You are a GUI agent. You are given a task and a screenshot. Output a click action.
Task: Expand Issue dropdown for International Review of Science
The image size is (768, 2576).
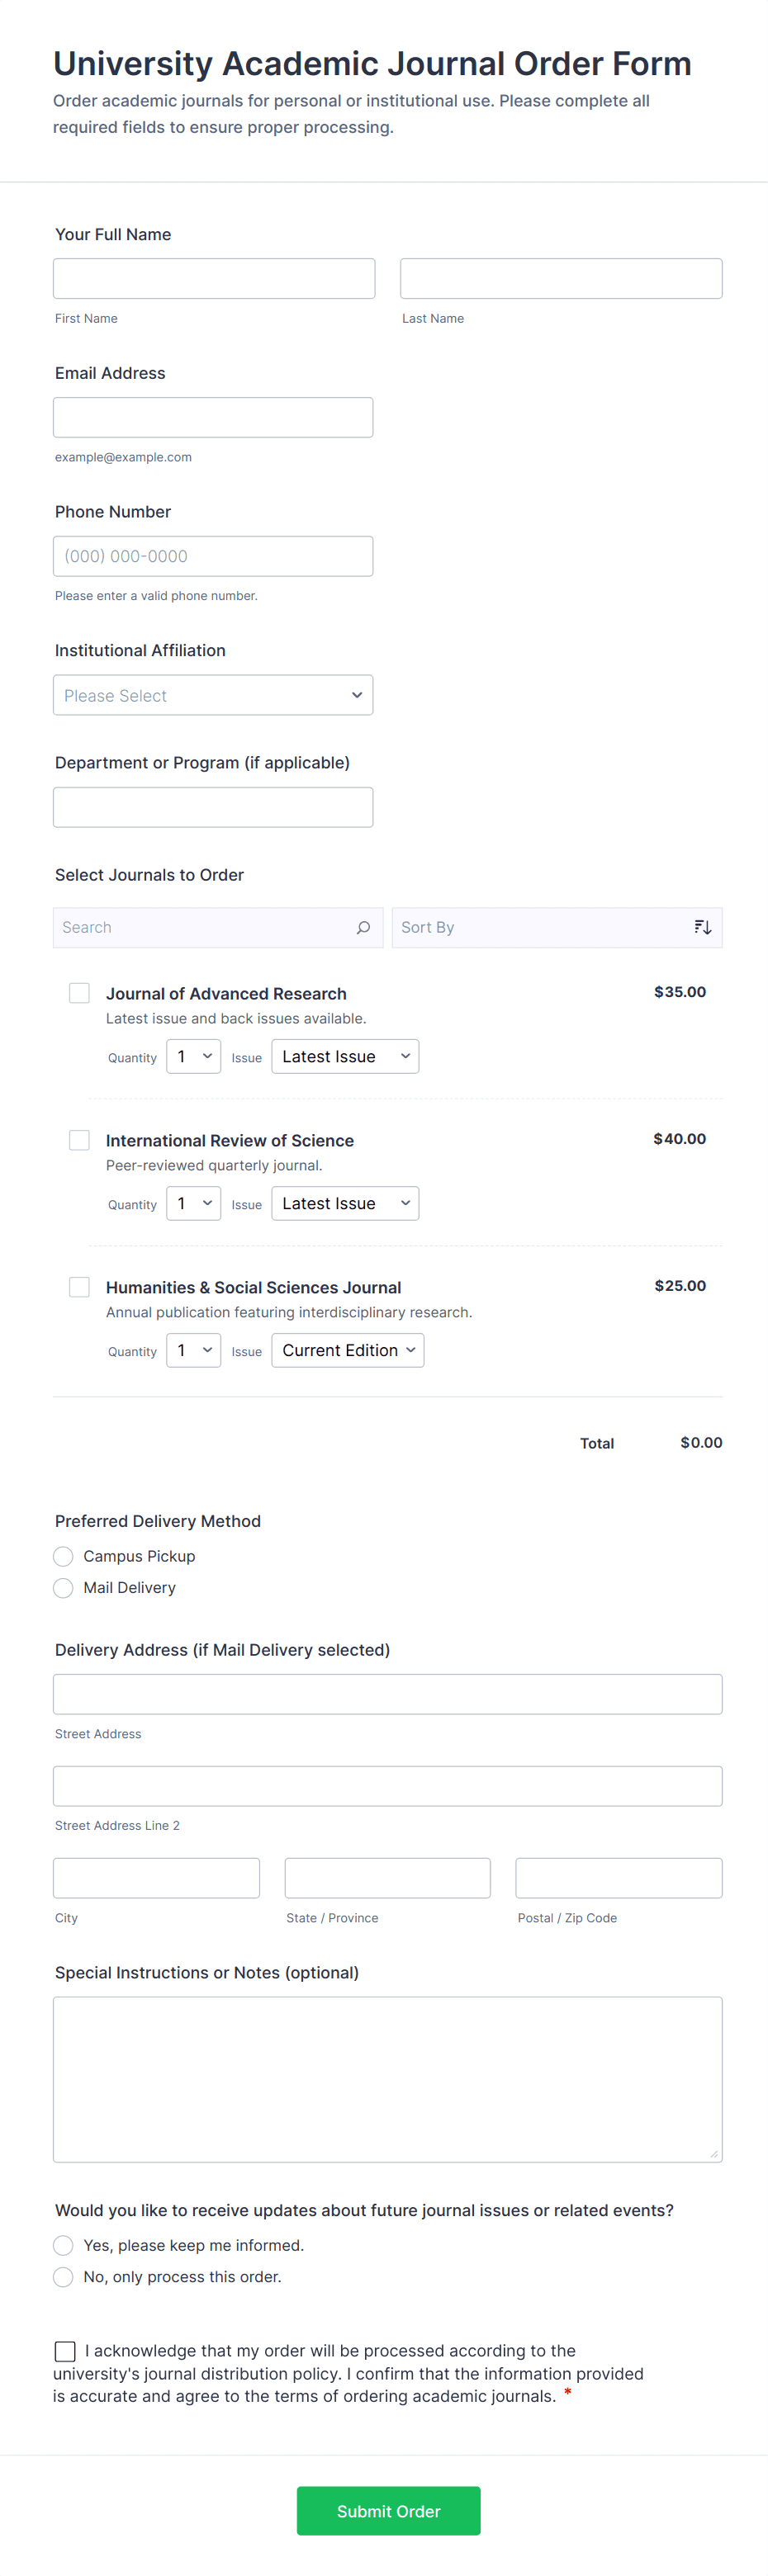(x=345, y=1204)
